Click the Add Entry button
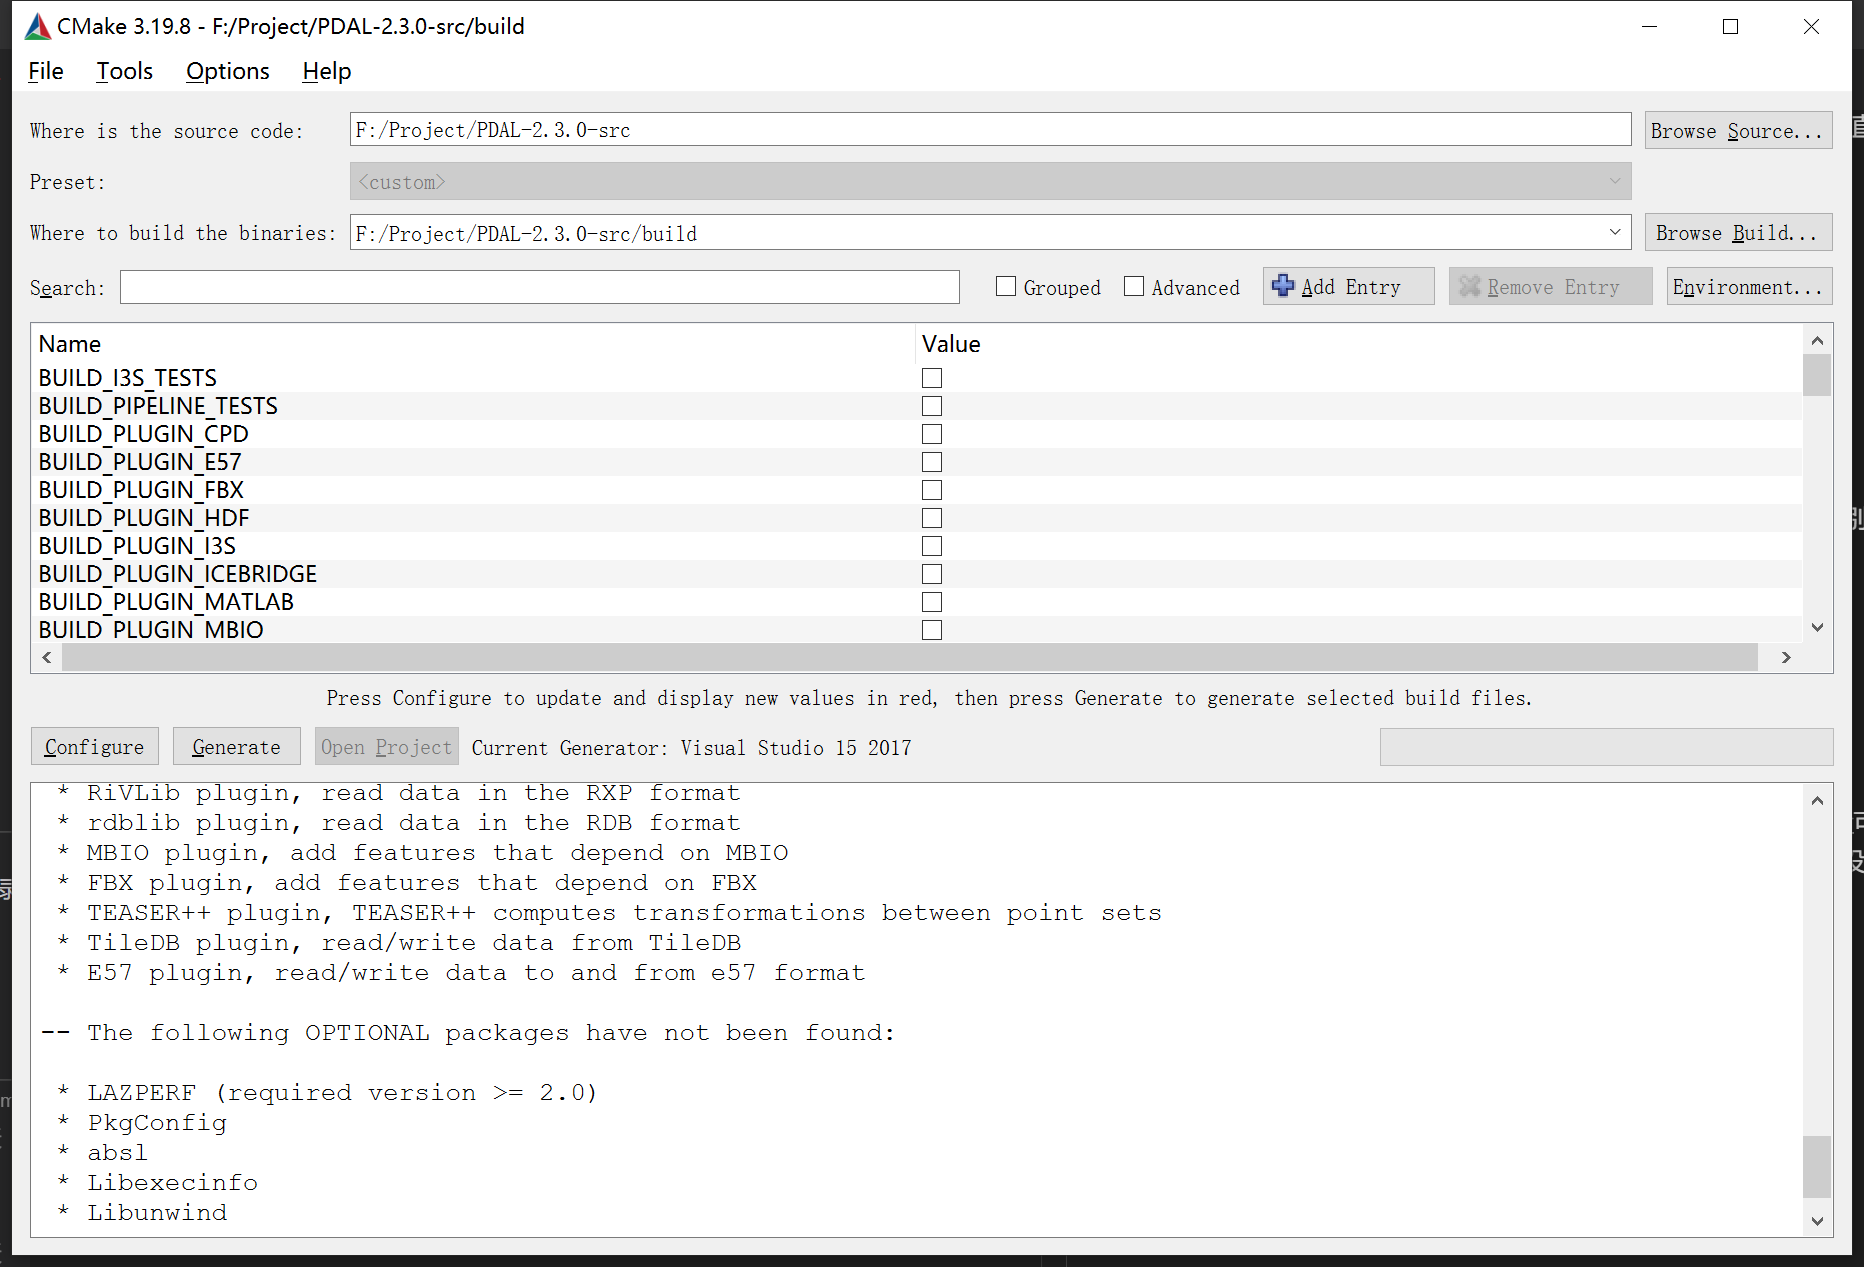This screenshot has width=1864, height=1267. [x=1348, y=287]
